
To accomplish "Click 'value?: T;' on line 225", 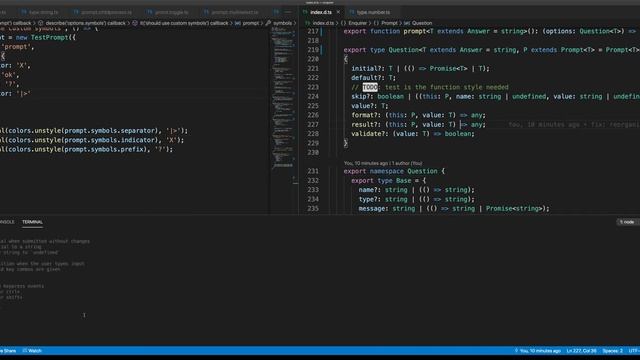I will [370, 106].
